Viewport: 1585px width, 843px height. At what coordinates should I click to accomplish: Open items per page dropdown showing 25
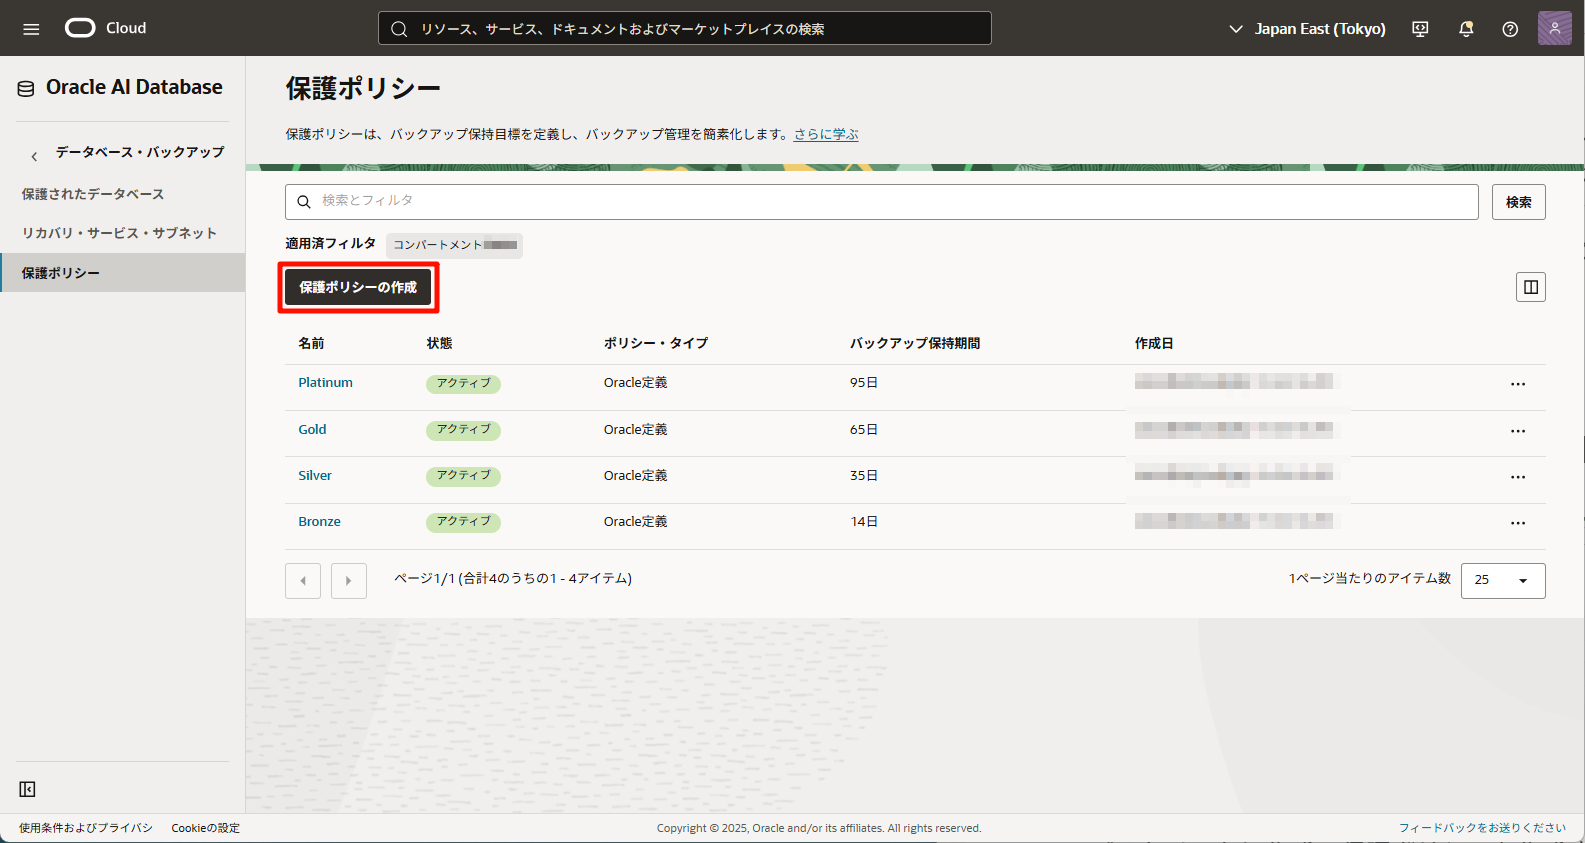(1503, 581)
